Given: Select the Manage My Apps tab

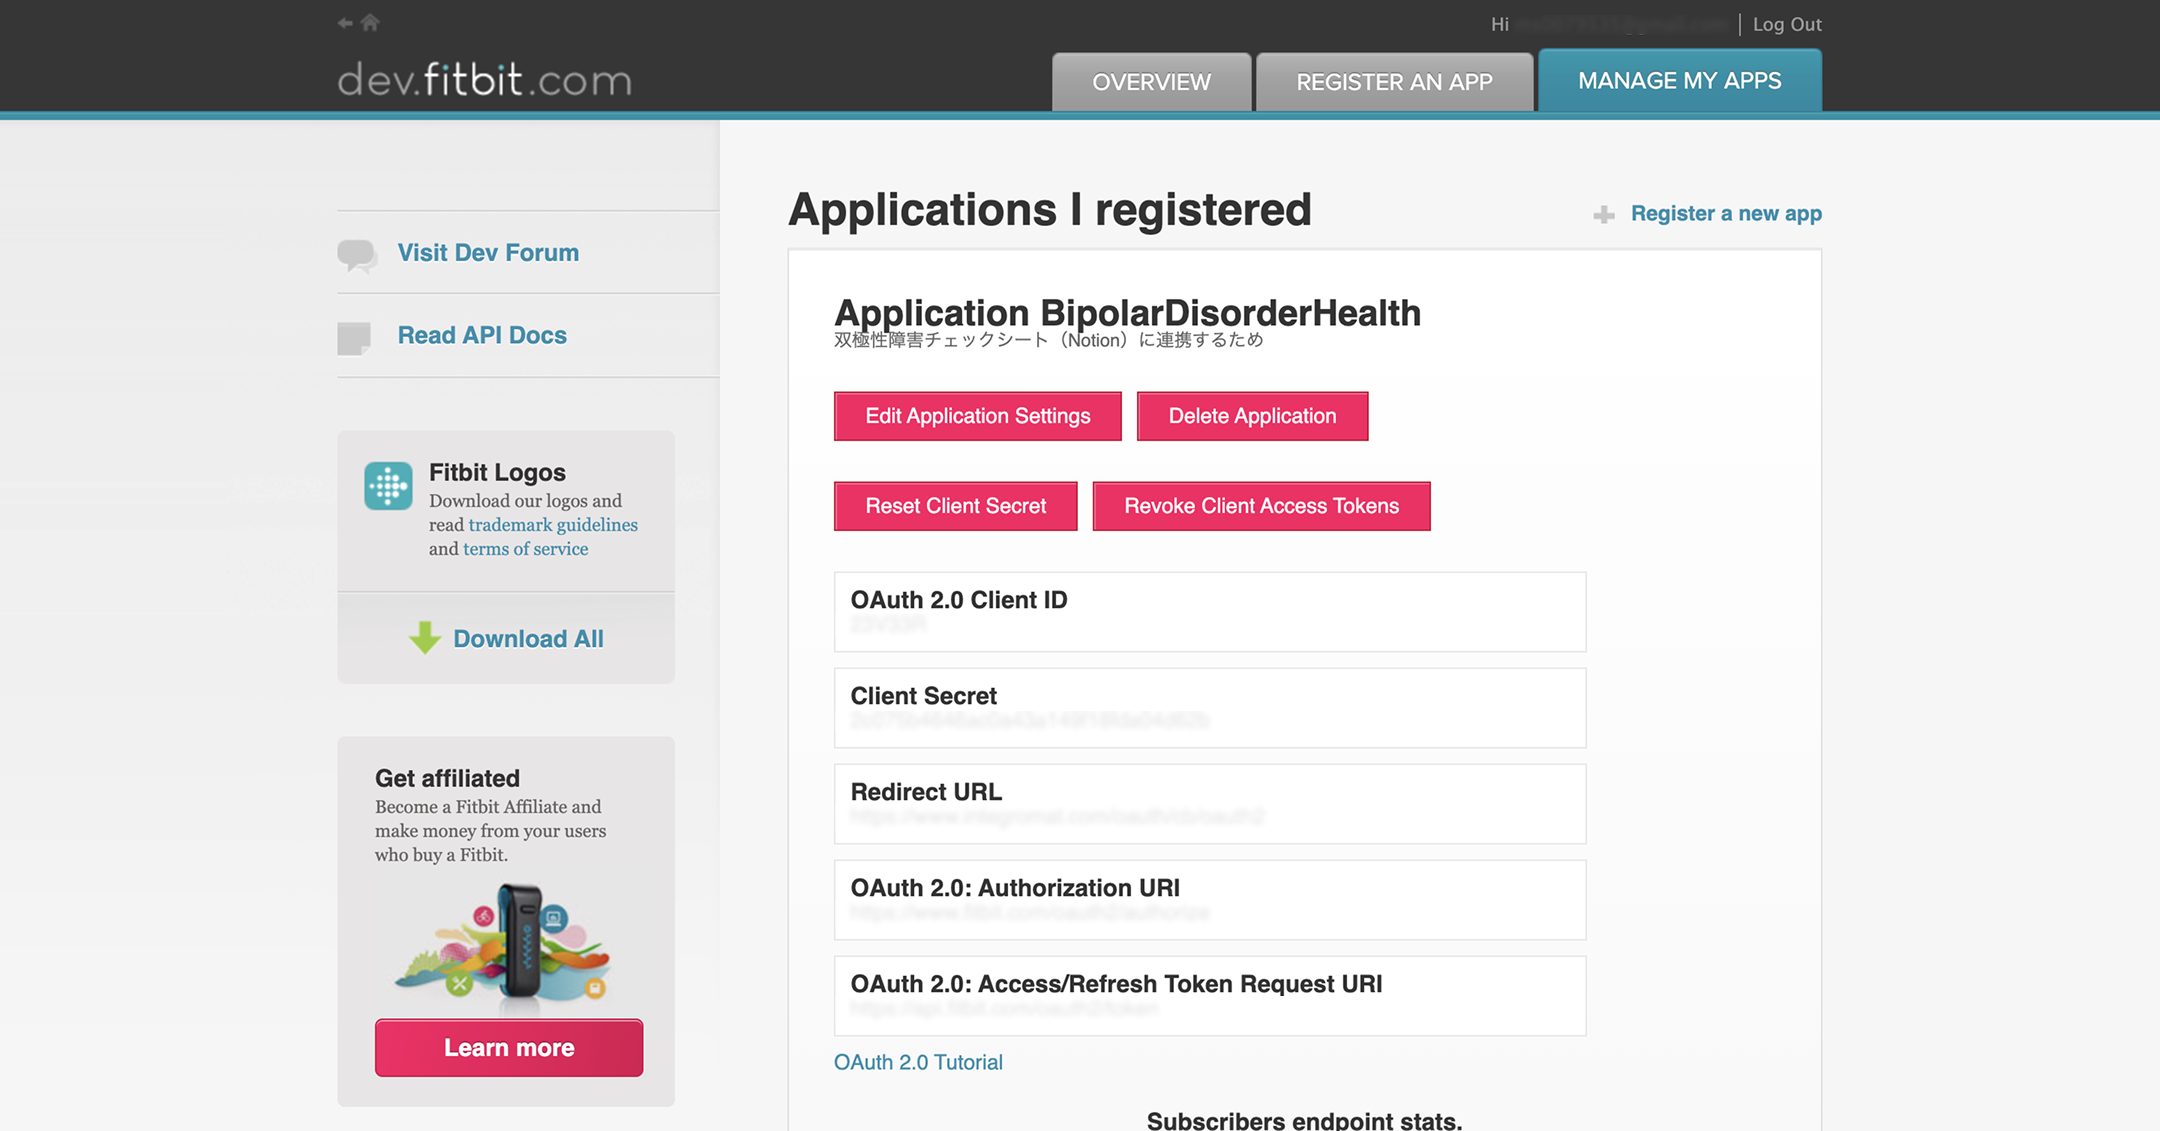Looking at the screenshot, I should coord(1679,81).
